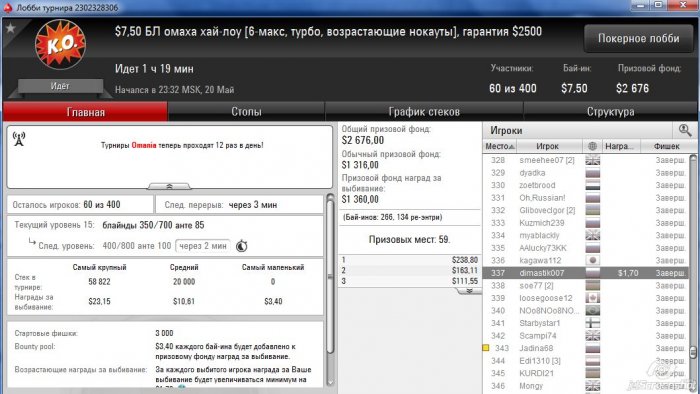
Task: Sort by Игрок column header
Action: pyautogui.click(x=548, y=146)
